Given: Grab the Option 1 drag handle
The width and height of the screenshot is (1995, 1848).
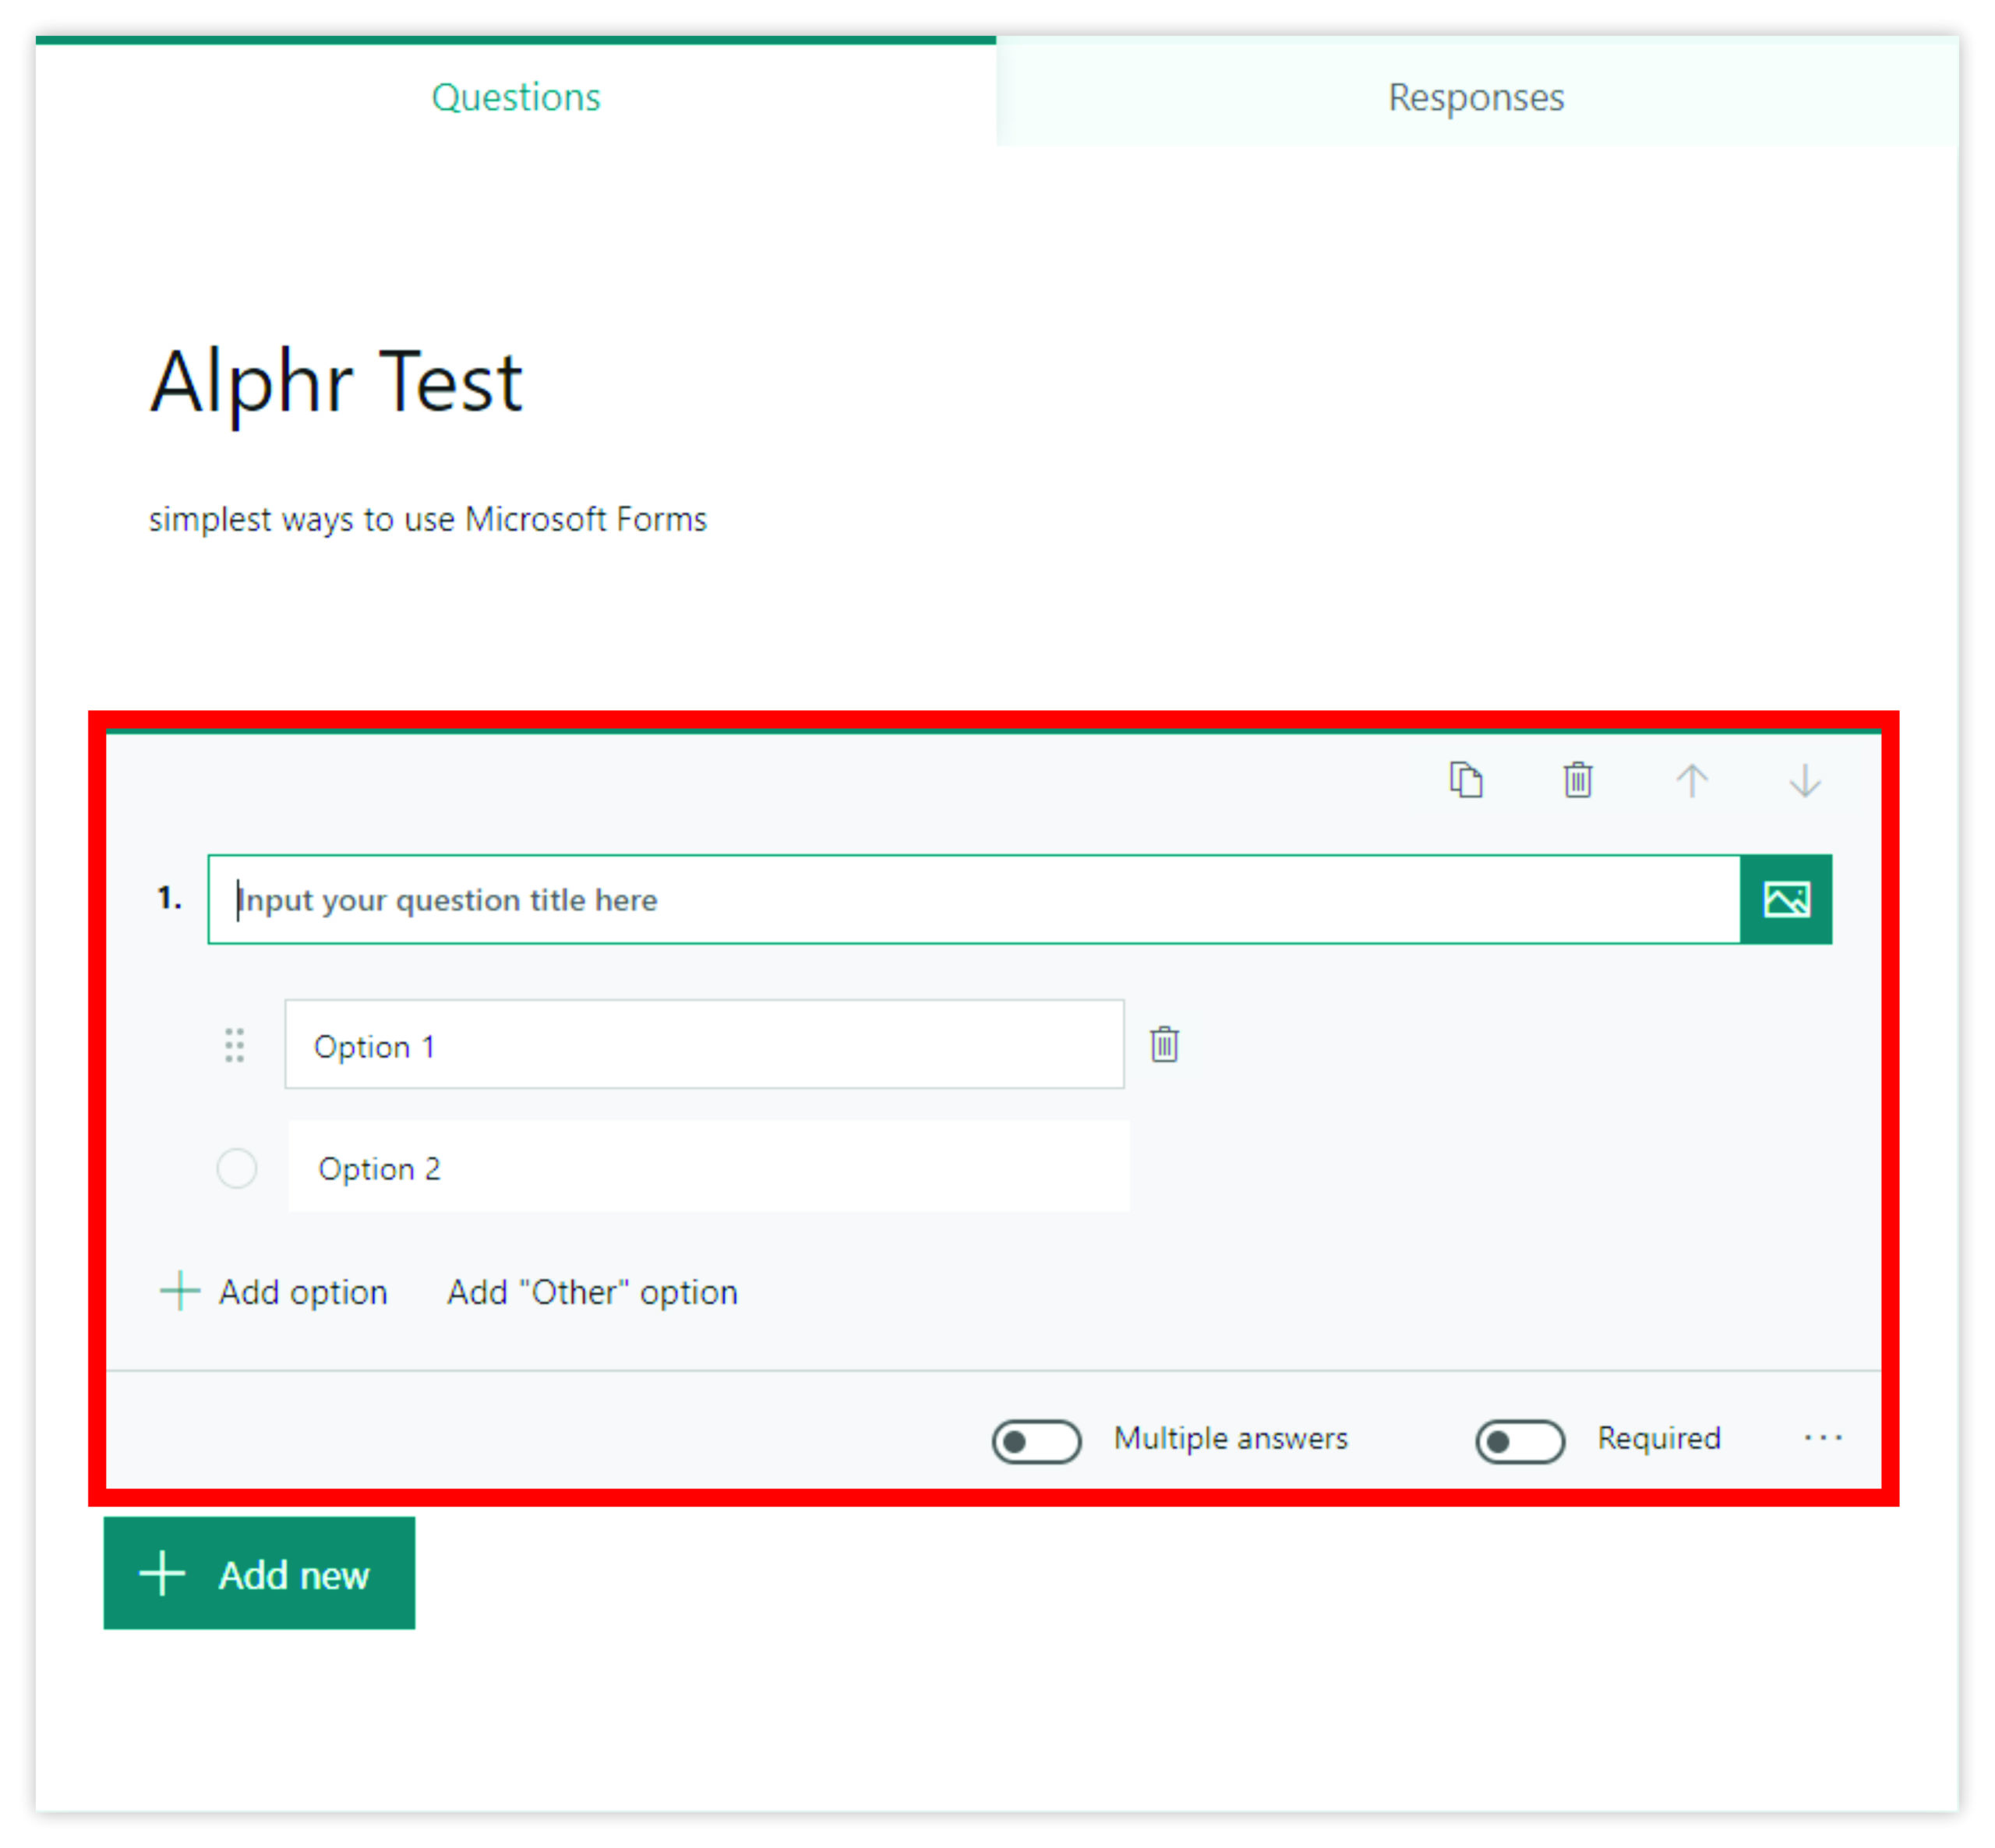Looking at the screenshot, I should click(x=235, y=1045).
